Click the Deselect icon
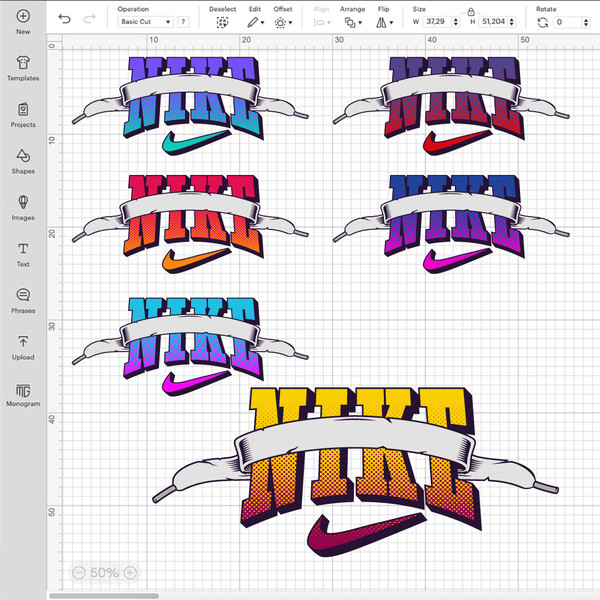This screenshot has width=600, height=600. click(x=222, y=23)
